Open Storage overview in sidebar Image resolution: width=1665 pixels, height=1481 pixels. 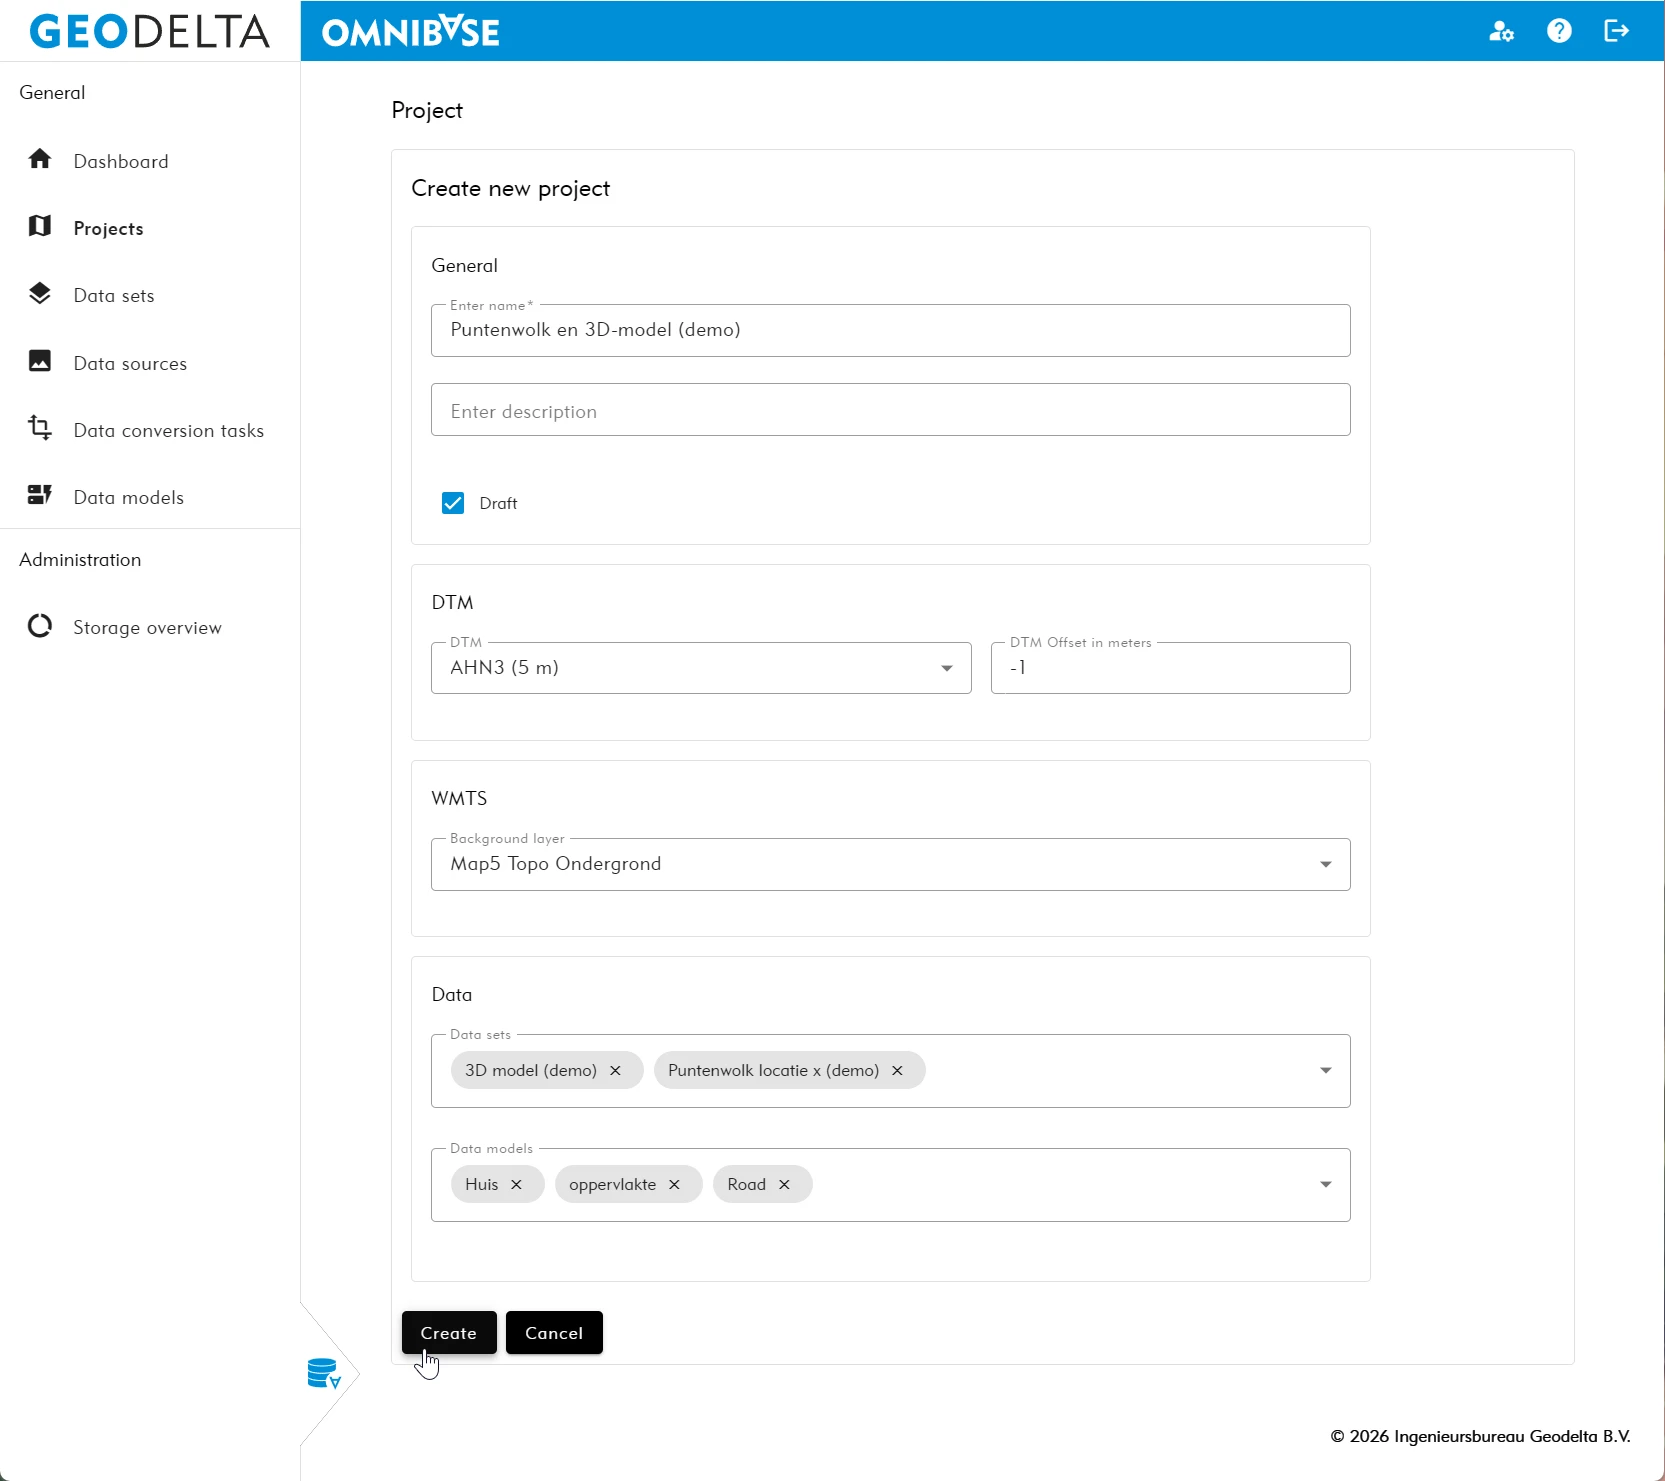coord(147,627)
